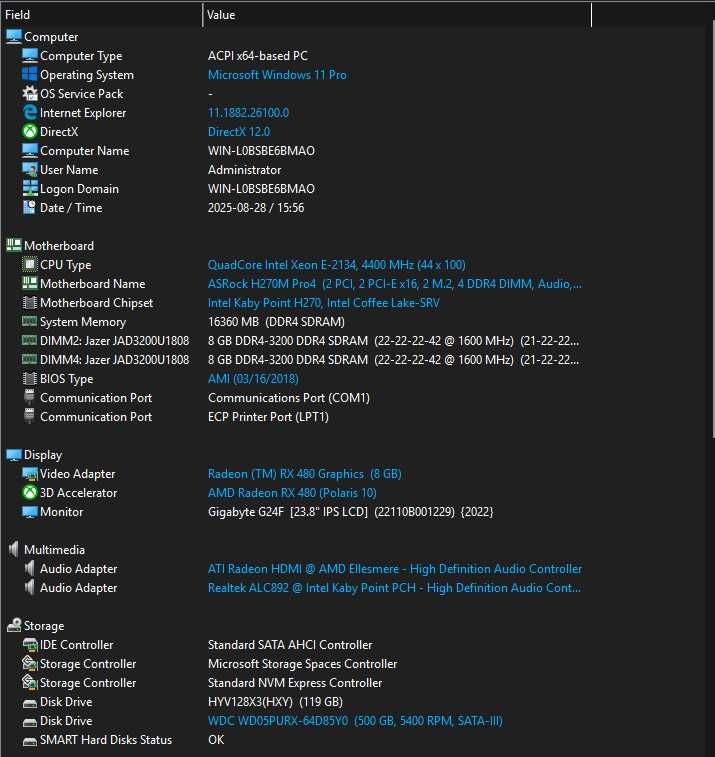715x757 pixels.
Task: Select the Motherboard Name label
Action: pyautogui.click(x=92, y=283)
